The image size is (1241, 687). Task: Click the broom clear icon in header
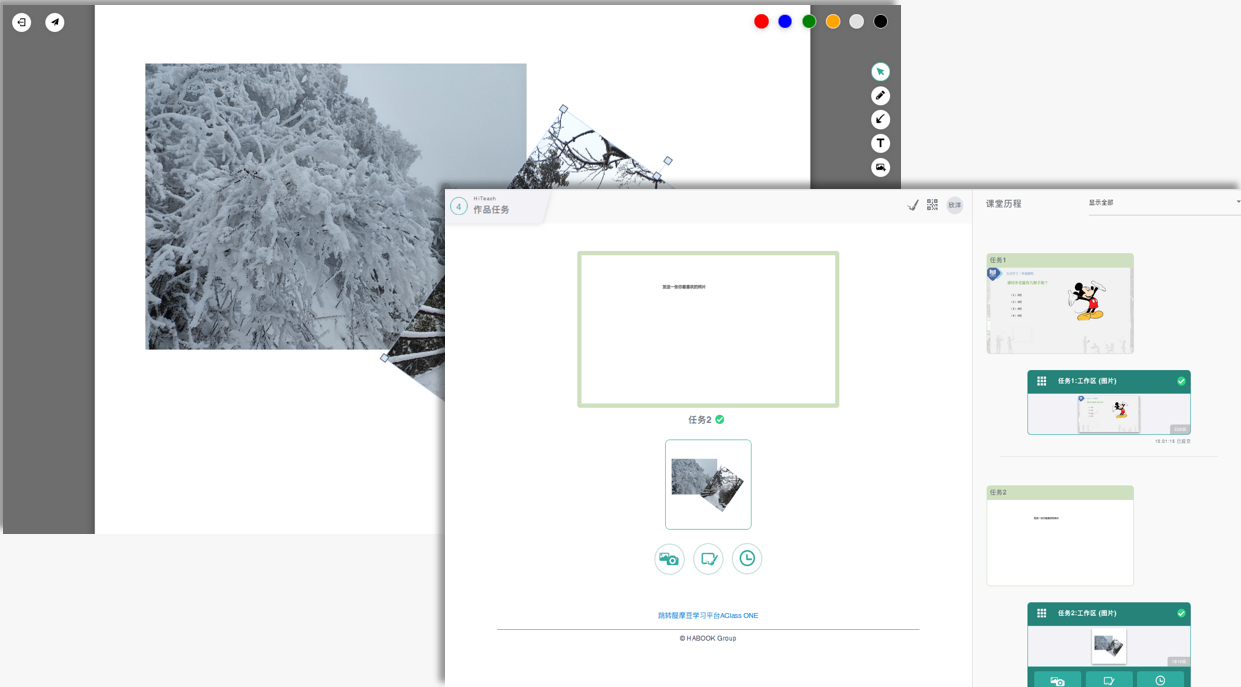coord(912,205)
